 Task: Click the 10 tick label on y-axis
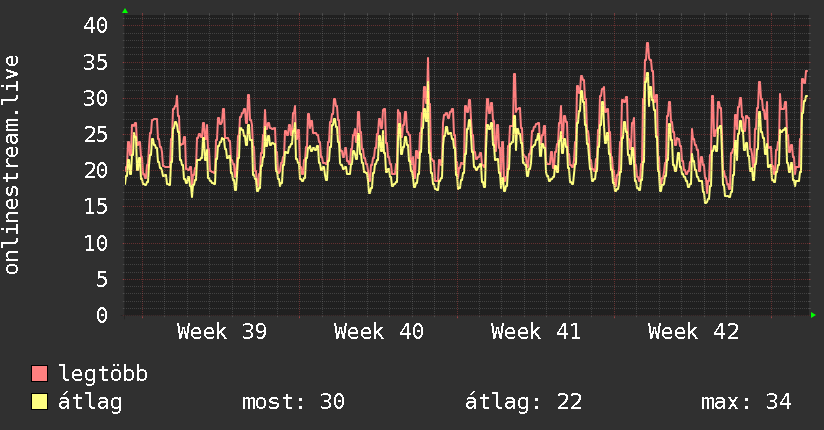click(x=96, y=243)
